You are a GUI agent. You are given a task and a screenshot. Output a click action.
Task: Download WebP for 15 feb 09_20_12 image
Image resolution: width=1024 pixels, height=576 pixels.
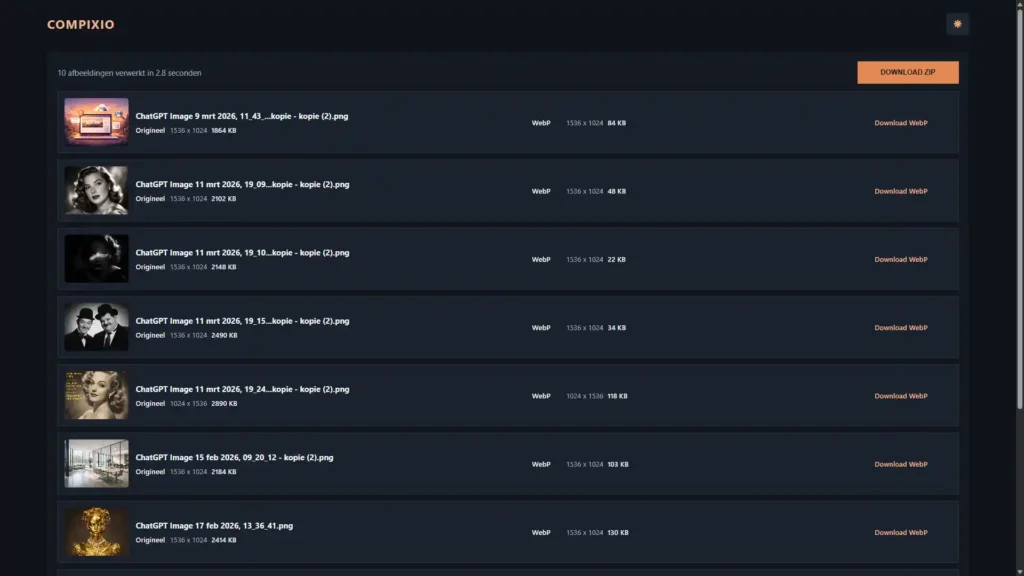tap(900, 464)
